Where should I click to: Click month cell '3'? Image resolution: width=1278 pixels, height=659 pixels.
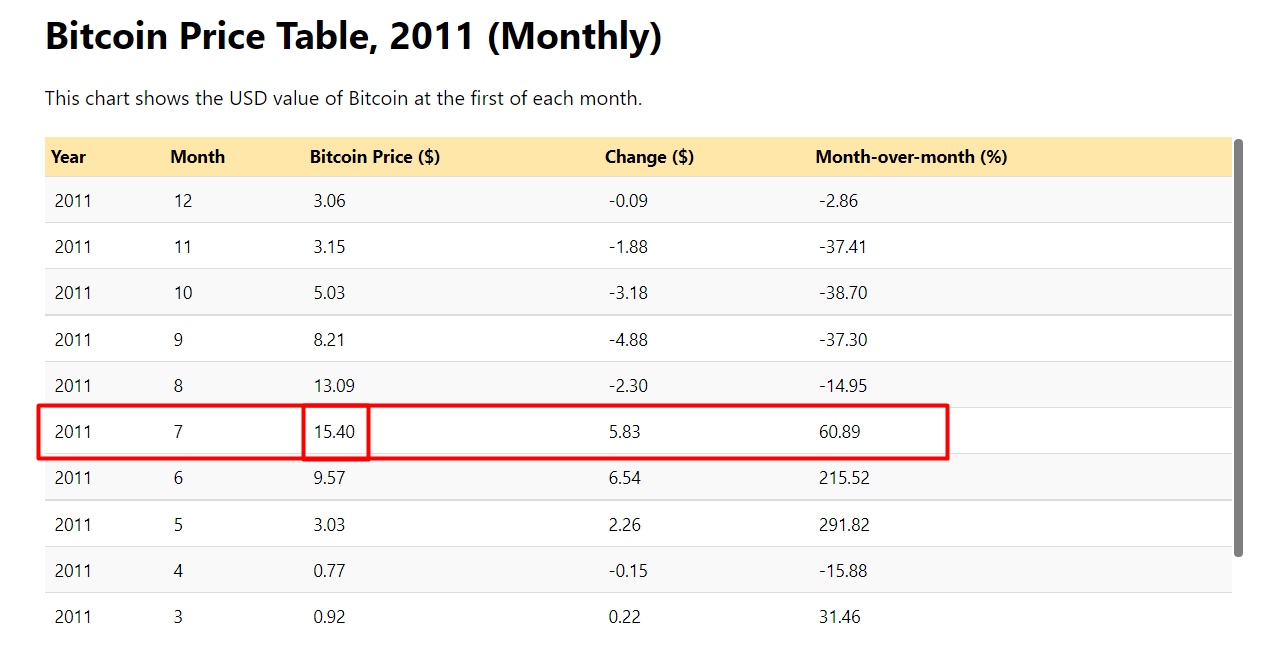[178, 617]
